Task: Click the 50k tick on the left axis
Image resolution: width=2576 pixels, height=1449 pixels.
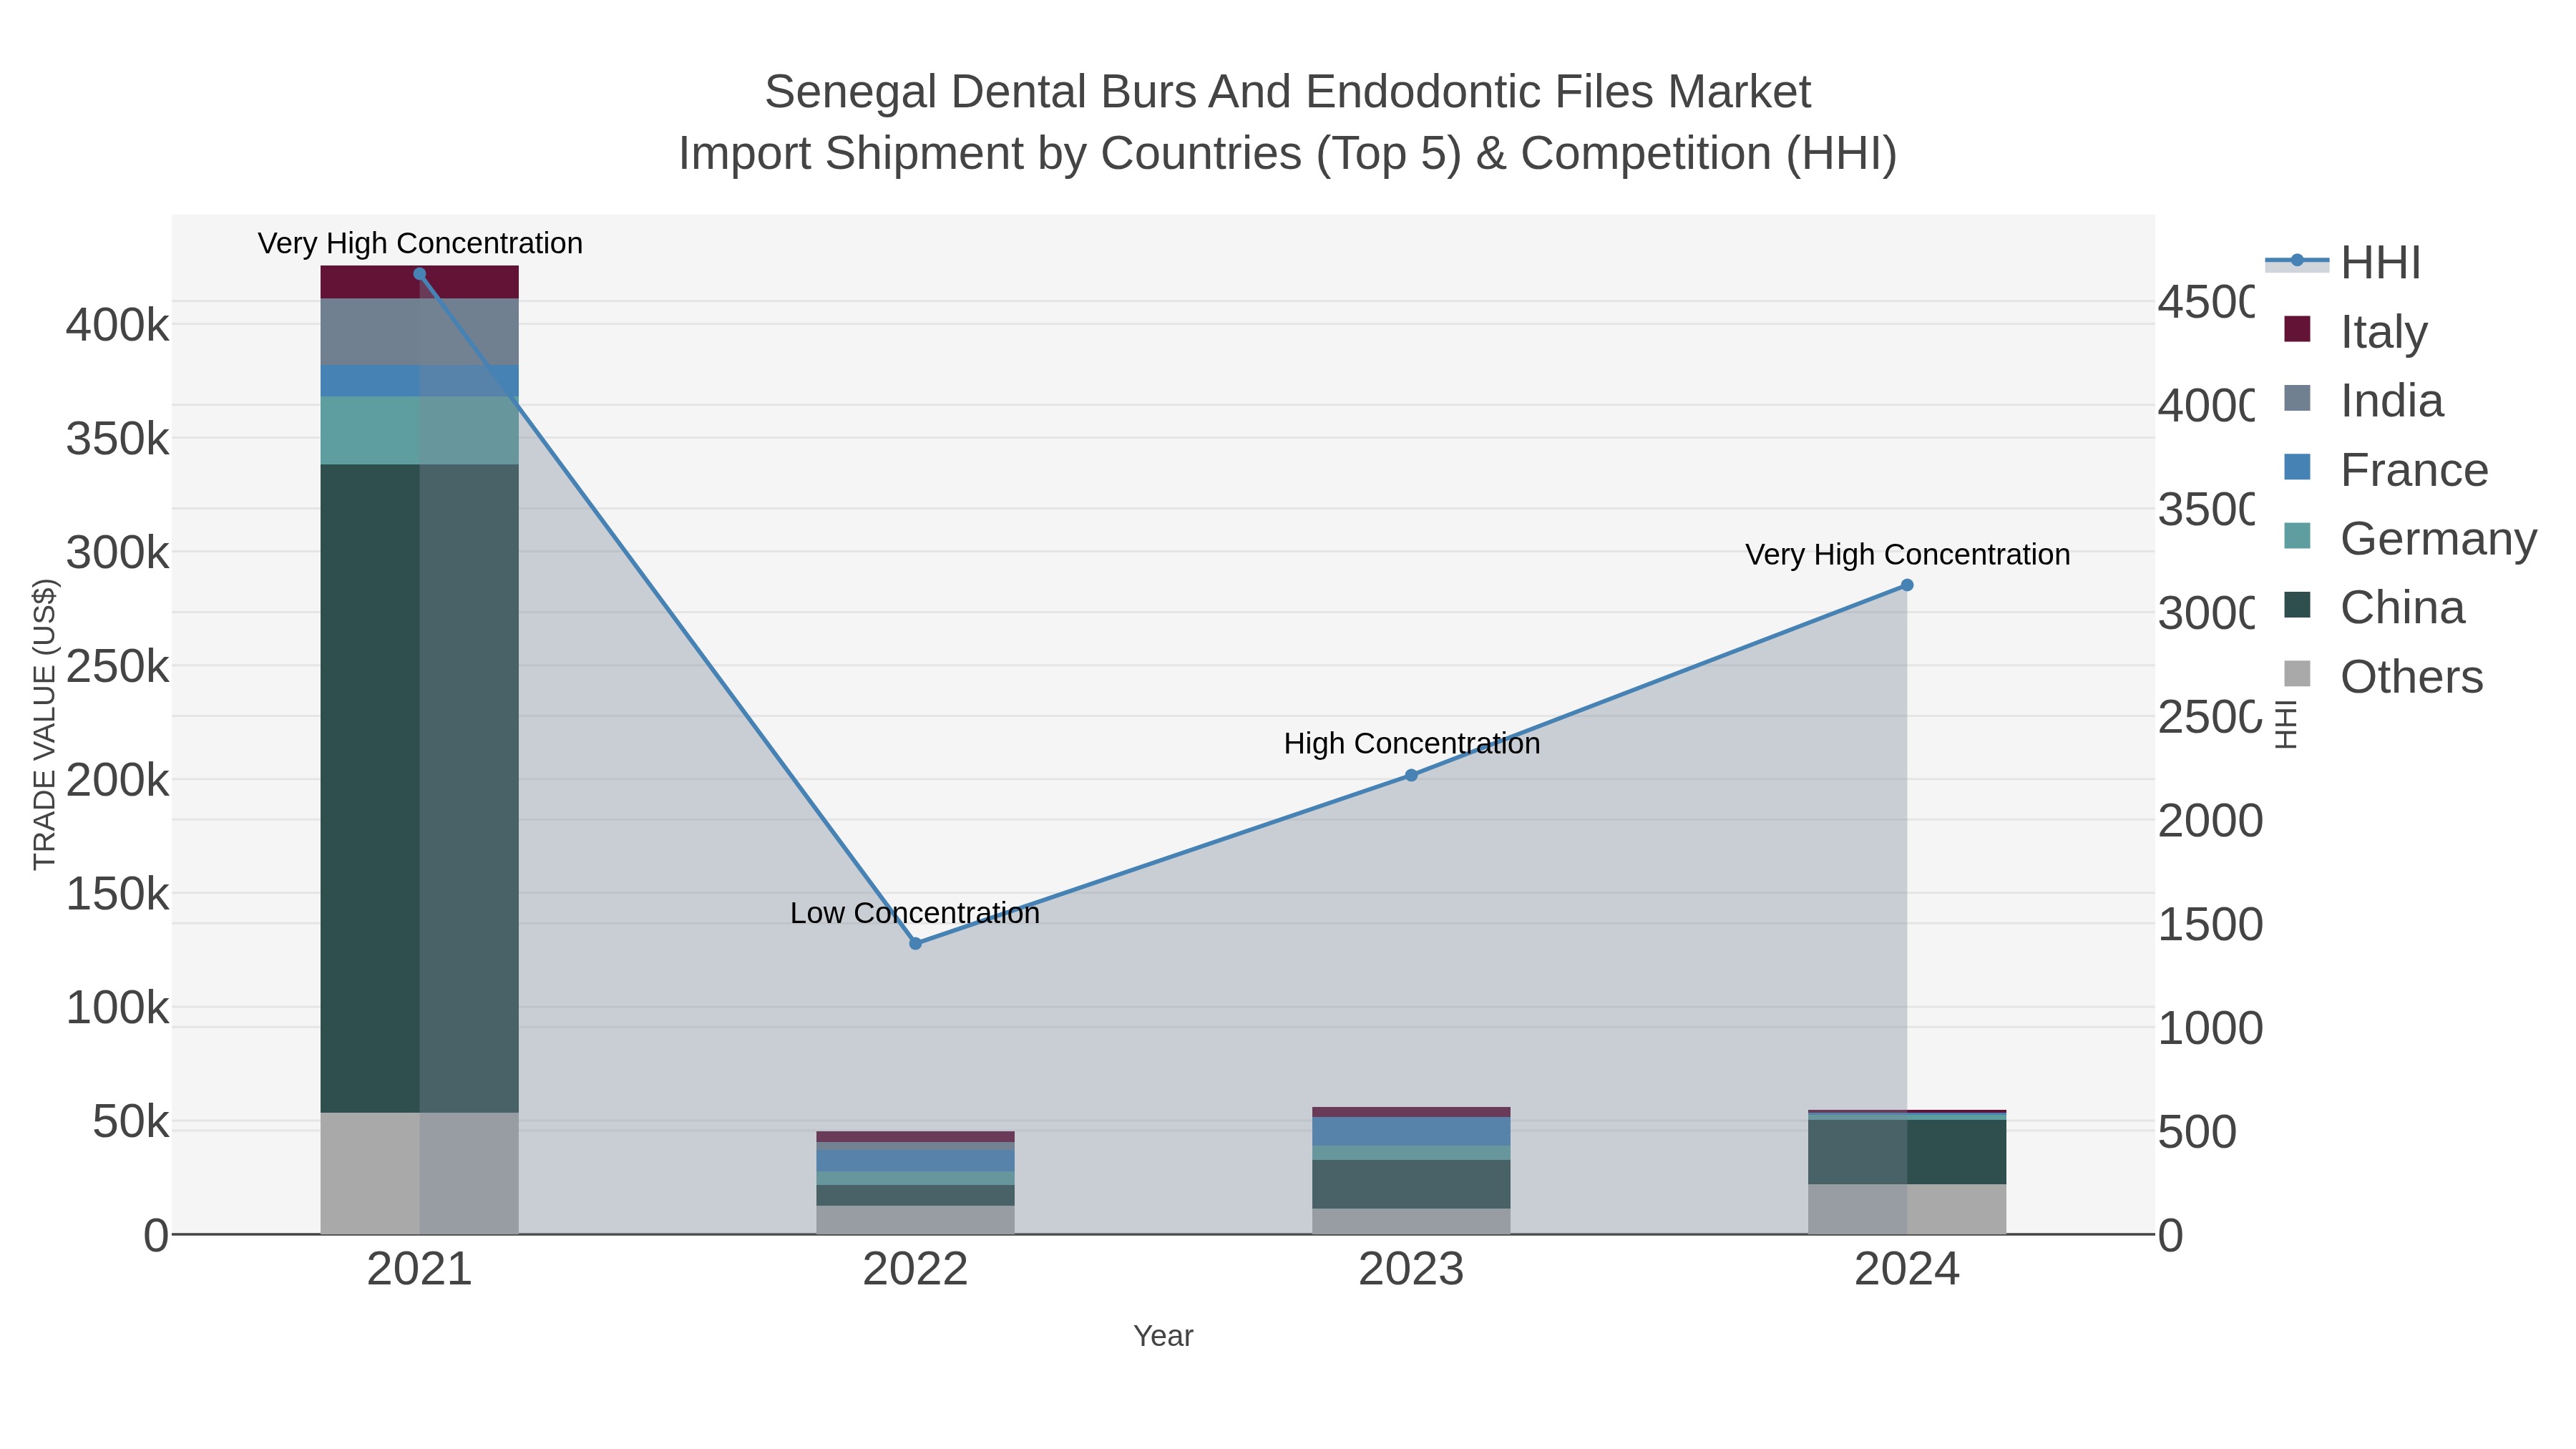Action: point(130,1122)
